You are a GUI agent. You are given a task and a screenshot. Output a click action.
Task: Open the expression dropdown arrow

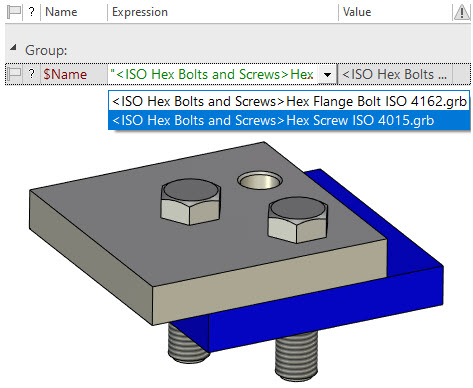pyautogui.click(x=327, y=74)
